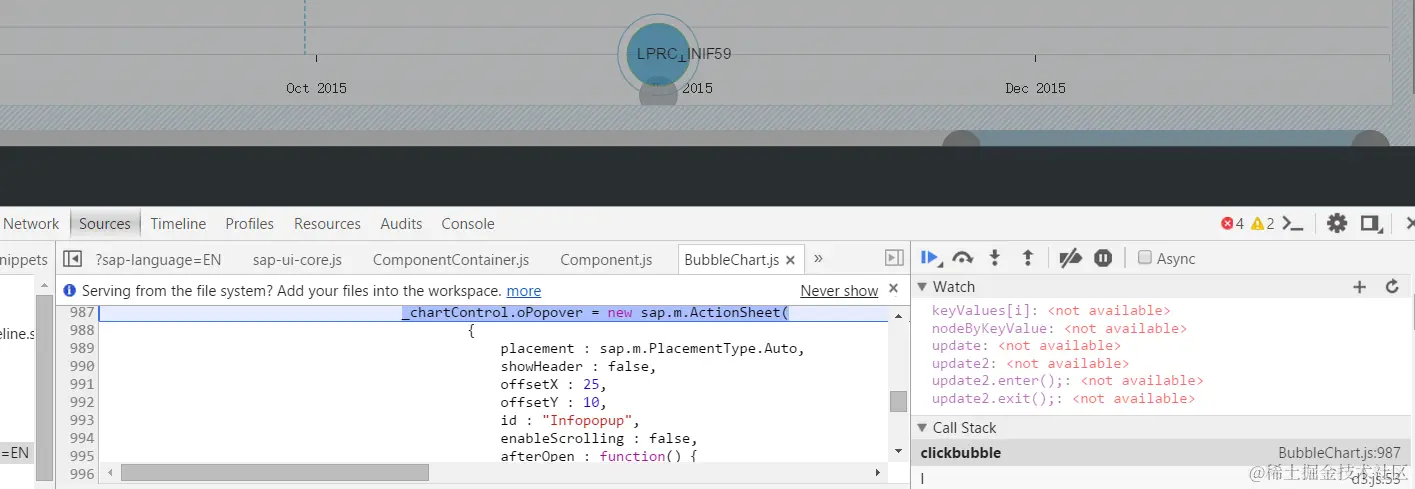1415x489 pixels.
Task: Open ComponentContainer.js file tab
Action: click(x=451, y=260)
